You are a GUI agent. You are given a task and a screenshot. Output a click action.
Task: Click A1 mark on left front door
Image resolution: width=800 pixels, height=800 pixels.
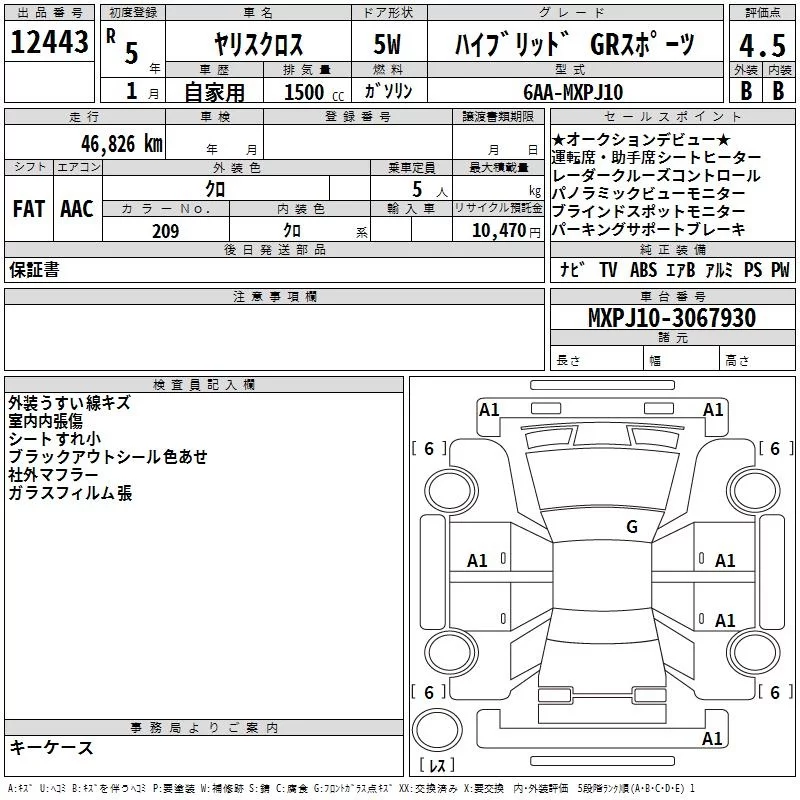pyautogui.click(x=478, y=561)
